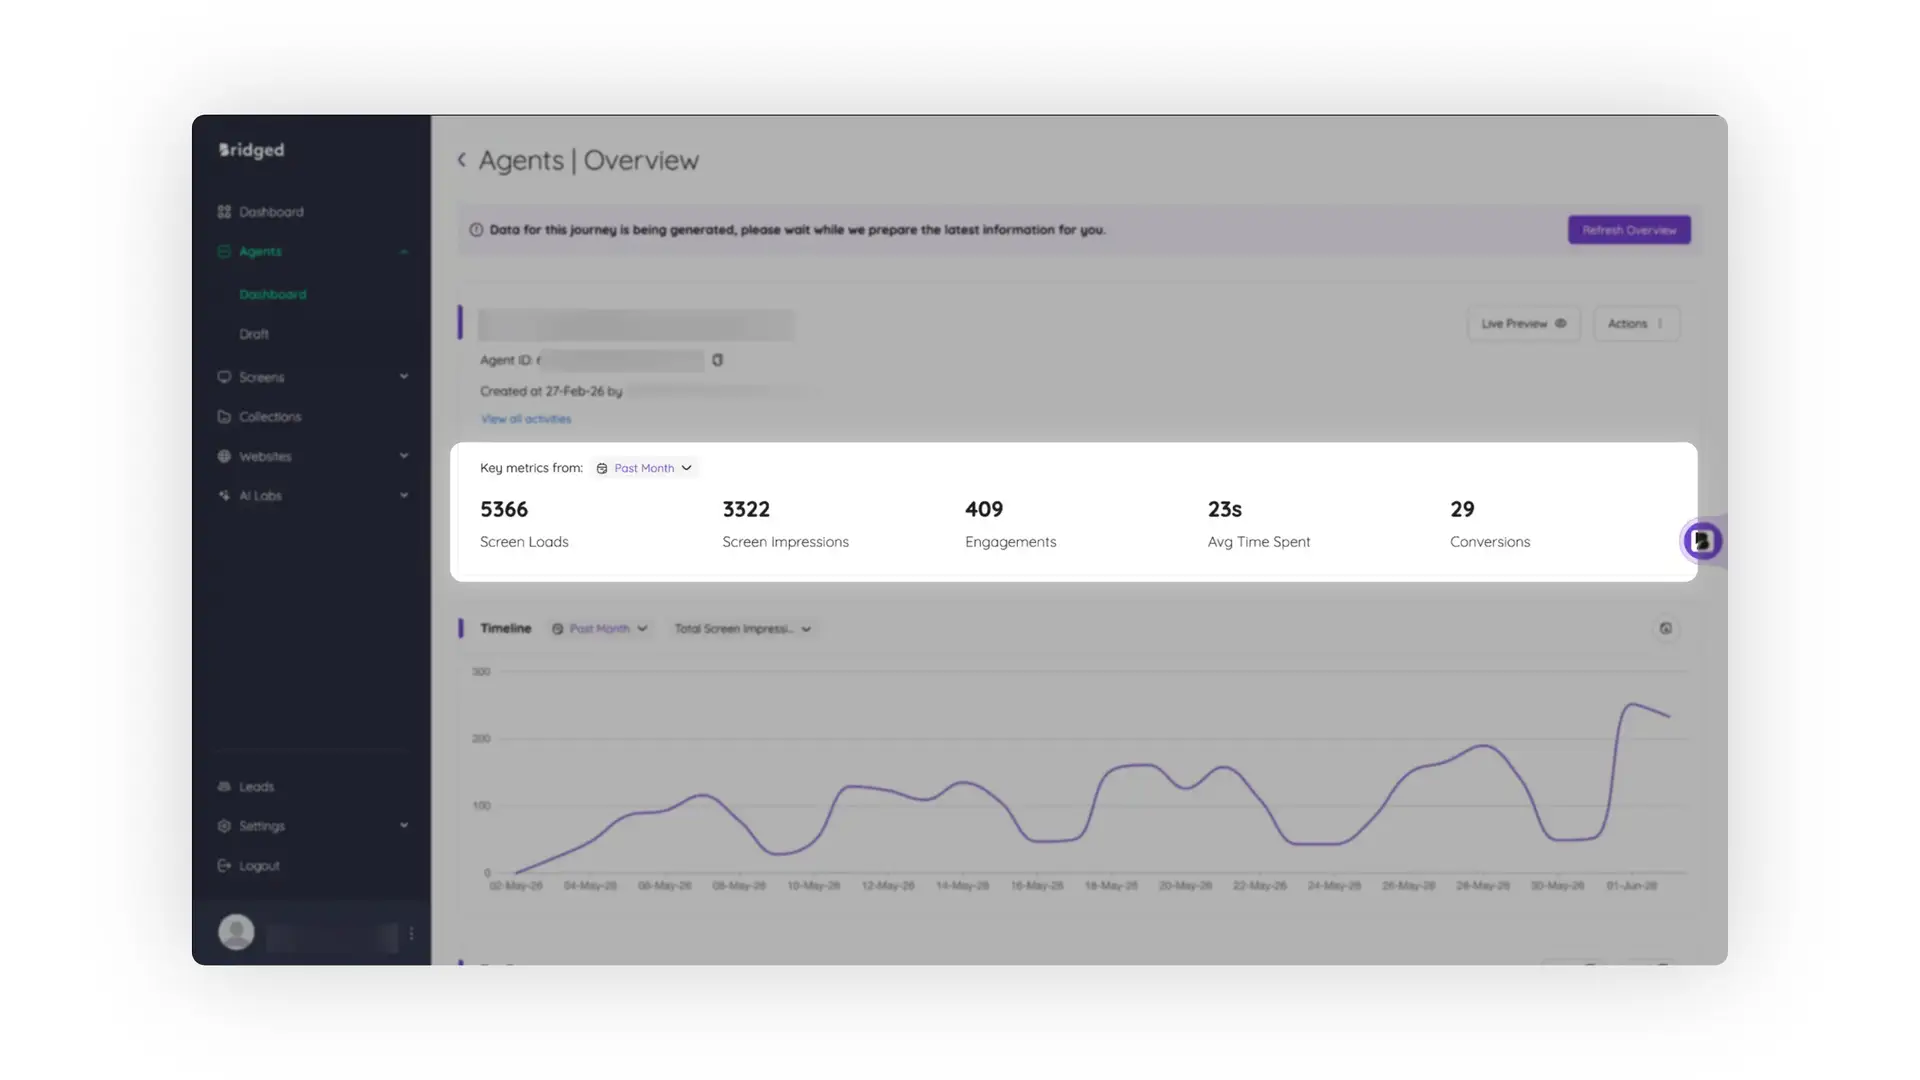The height and width of the screenshot is (1080, 1920).
Task: Expand the Websites sidebar menu
Action: (x=404, y=456)
